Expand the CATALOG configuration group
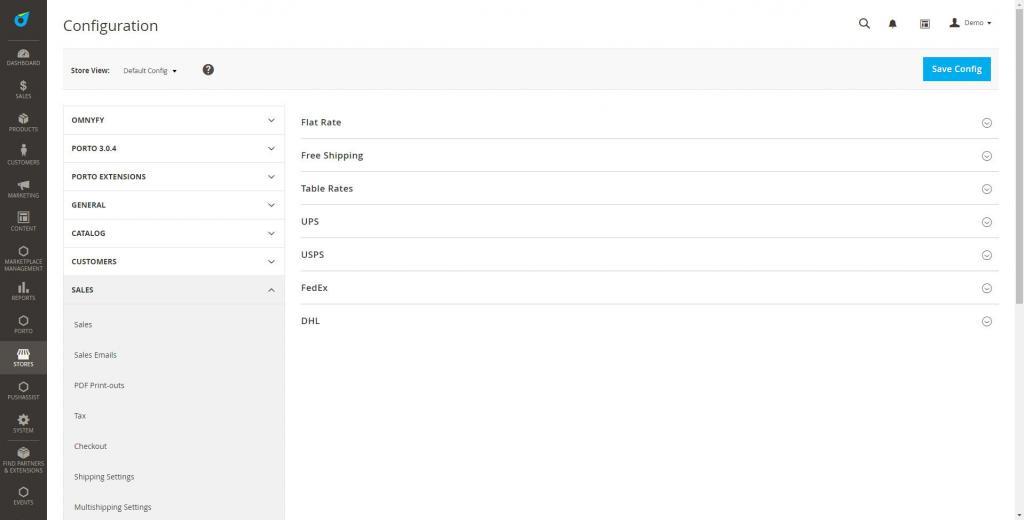This screenshot has height=520, width=1024. pyautogui.click(x=174, y=233)
